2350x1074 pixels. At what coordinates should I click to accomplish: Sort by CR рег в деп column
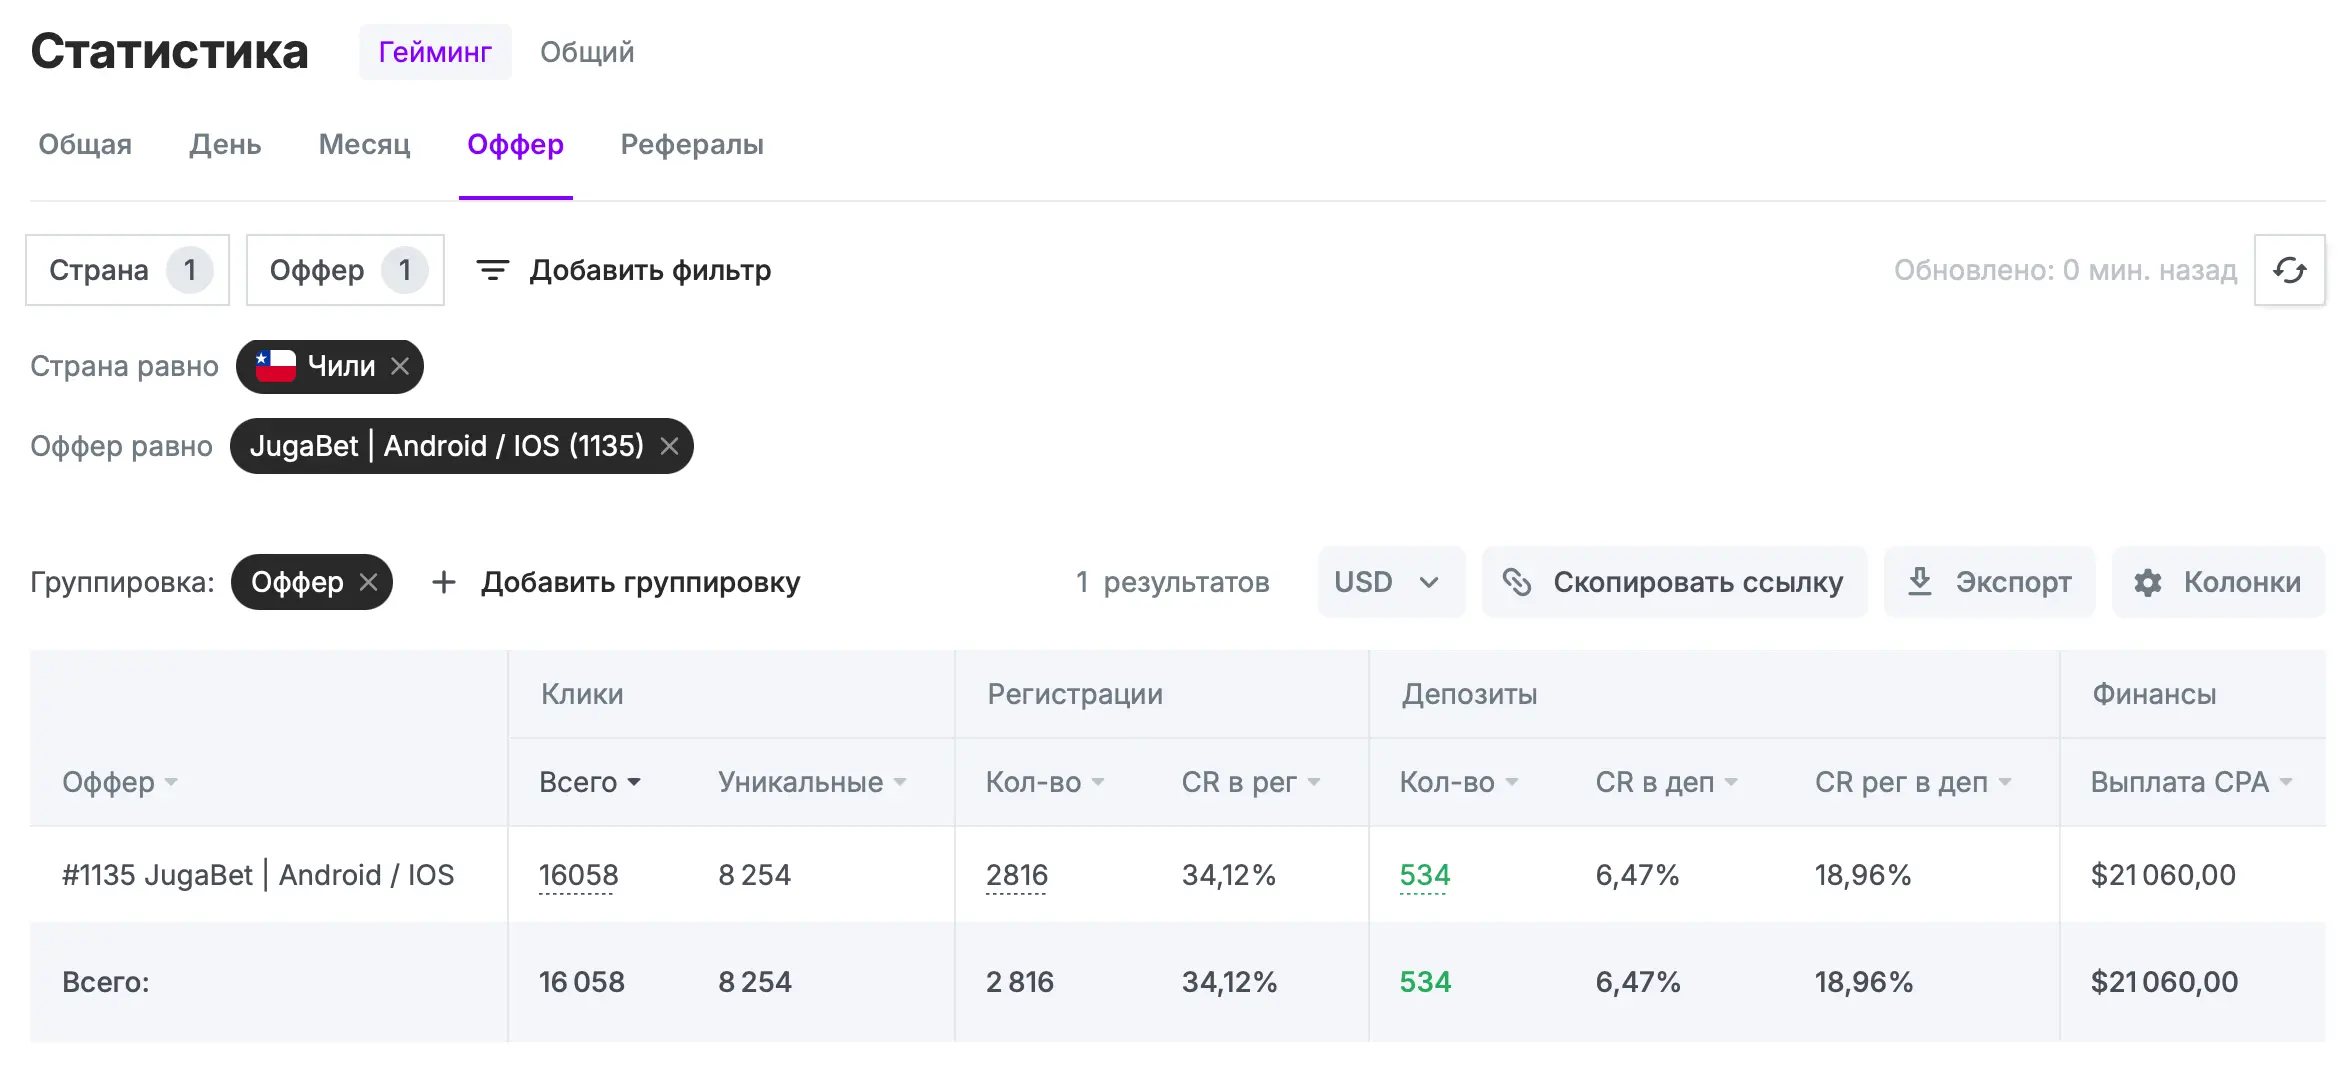(1912, 782)
